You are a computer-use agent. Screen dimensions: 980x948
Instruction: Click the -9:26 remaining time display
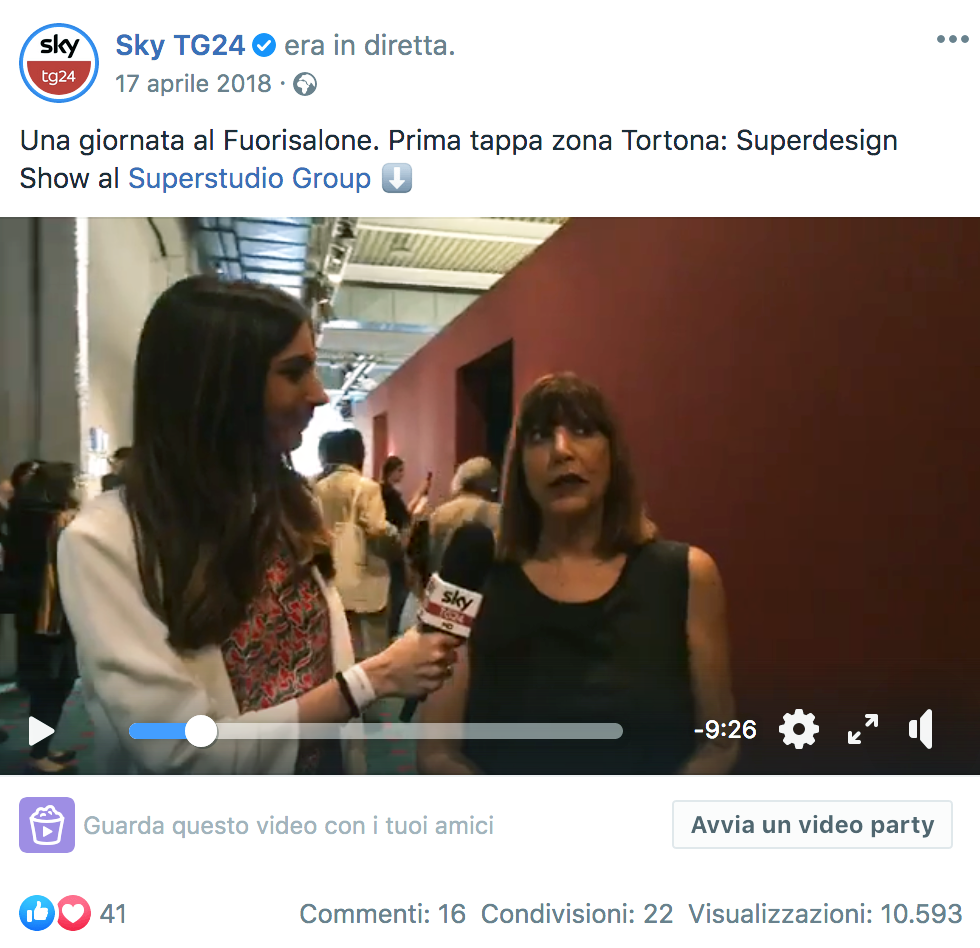tap(725, 729)
